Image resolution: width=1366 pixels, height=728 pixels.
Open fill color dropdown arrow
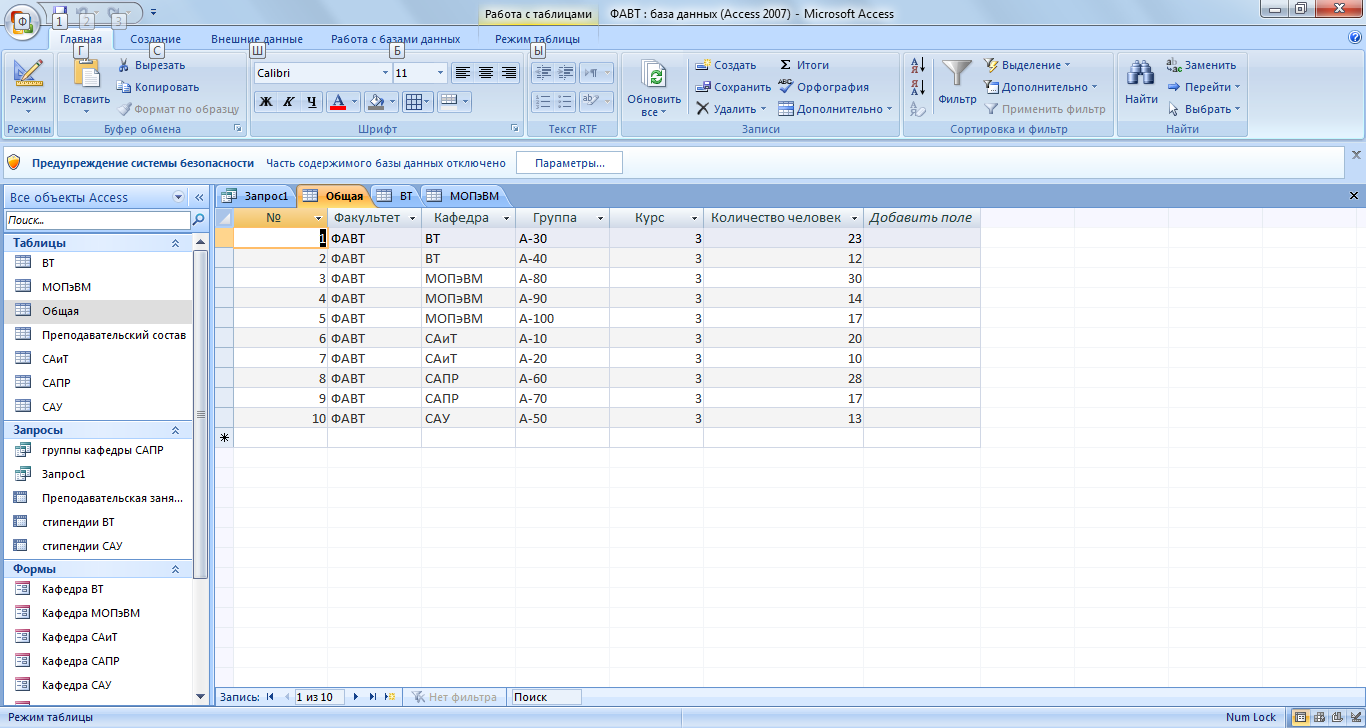point(392,101)
